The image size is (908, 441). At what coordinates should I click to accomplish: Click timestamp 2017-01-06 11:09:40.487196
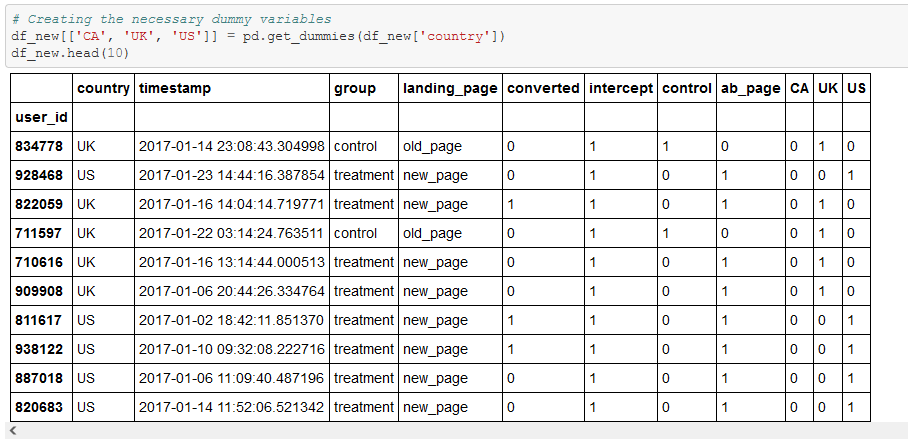coord(232,378)
